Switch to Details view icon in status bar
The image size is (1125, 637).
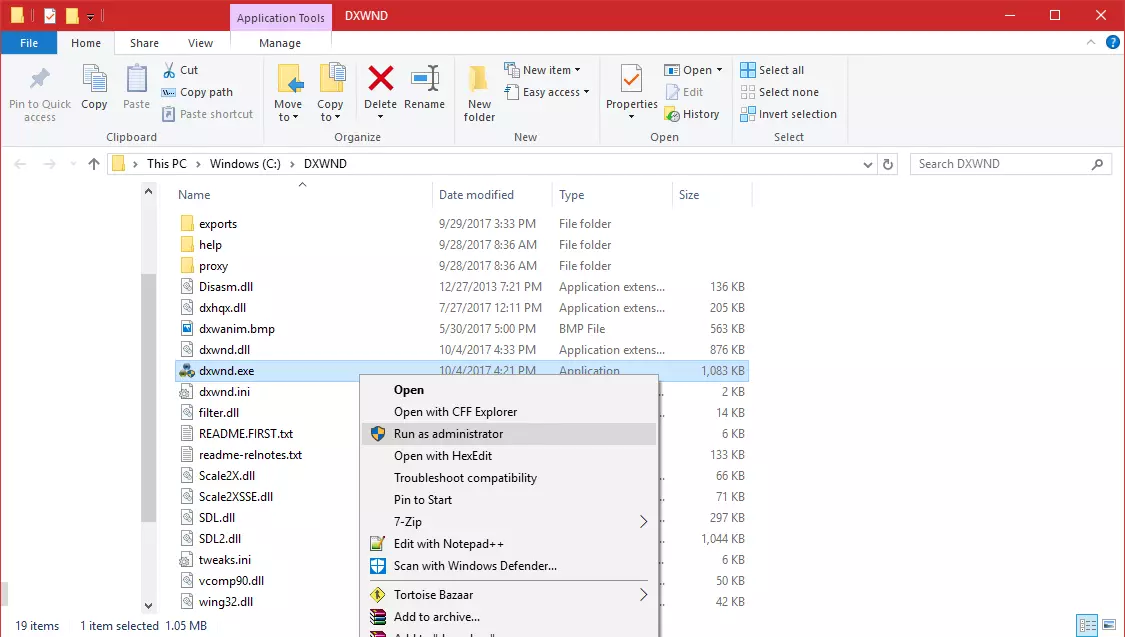click(1087, 626)
